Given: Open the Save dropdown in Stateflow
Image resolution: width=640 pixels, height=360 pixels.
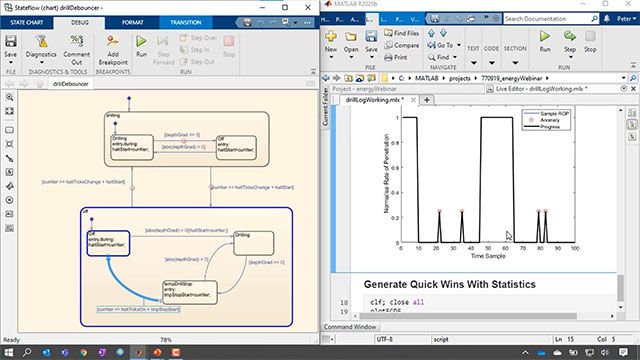Looking at the screenshot, I should pyautogui.click(x=11, y=62).
